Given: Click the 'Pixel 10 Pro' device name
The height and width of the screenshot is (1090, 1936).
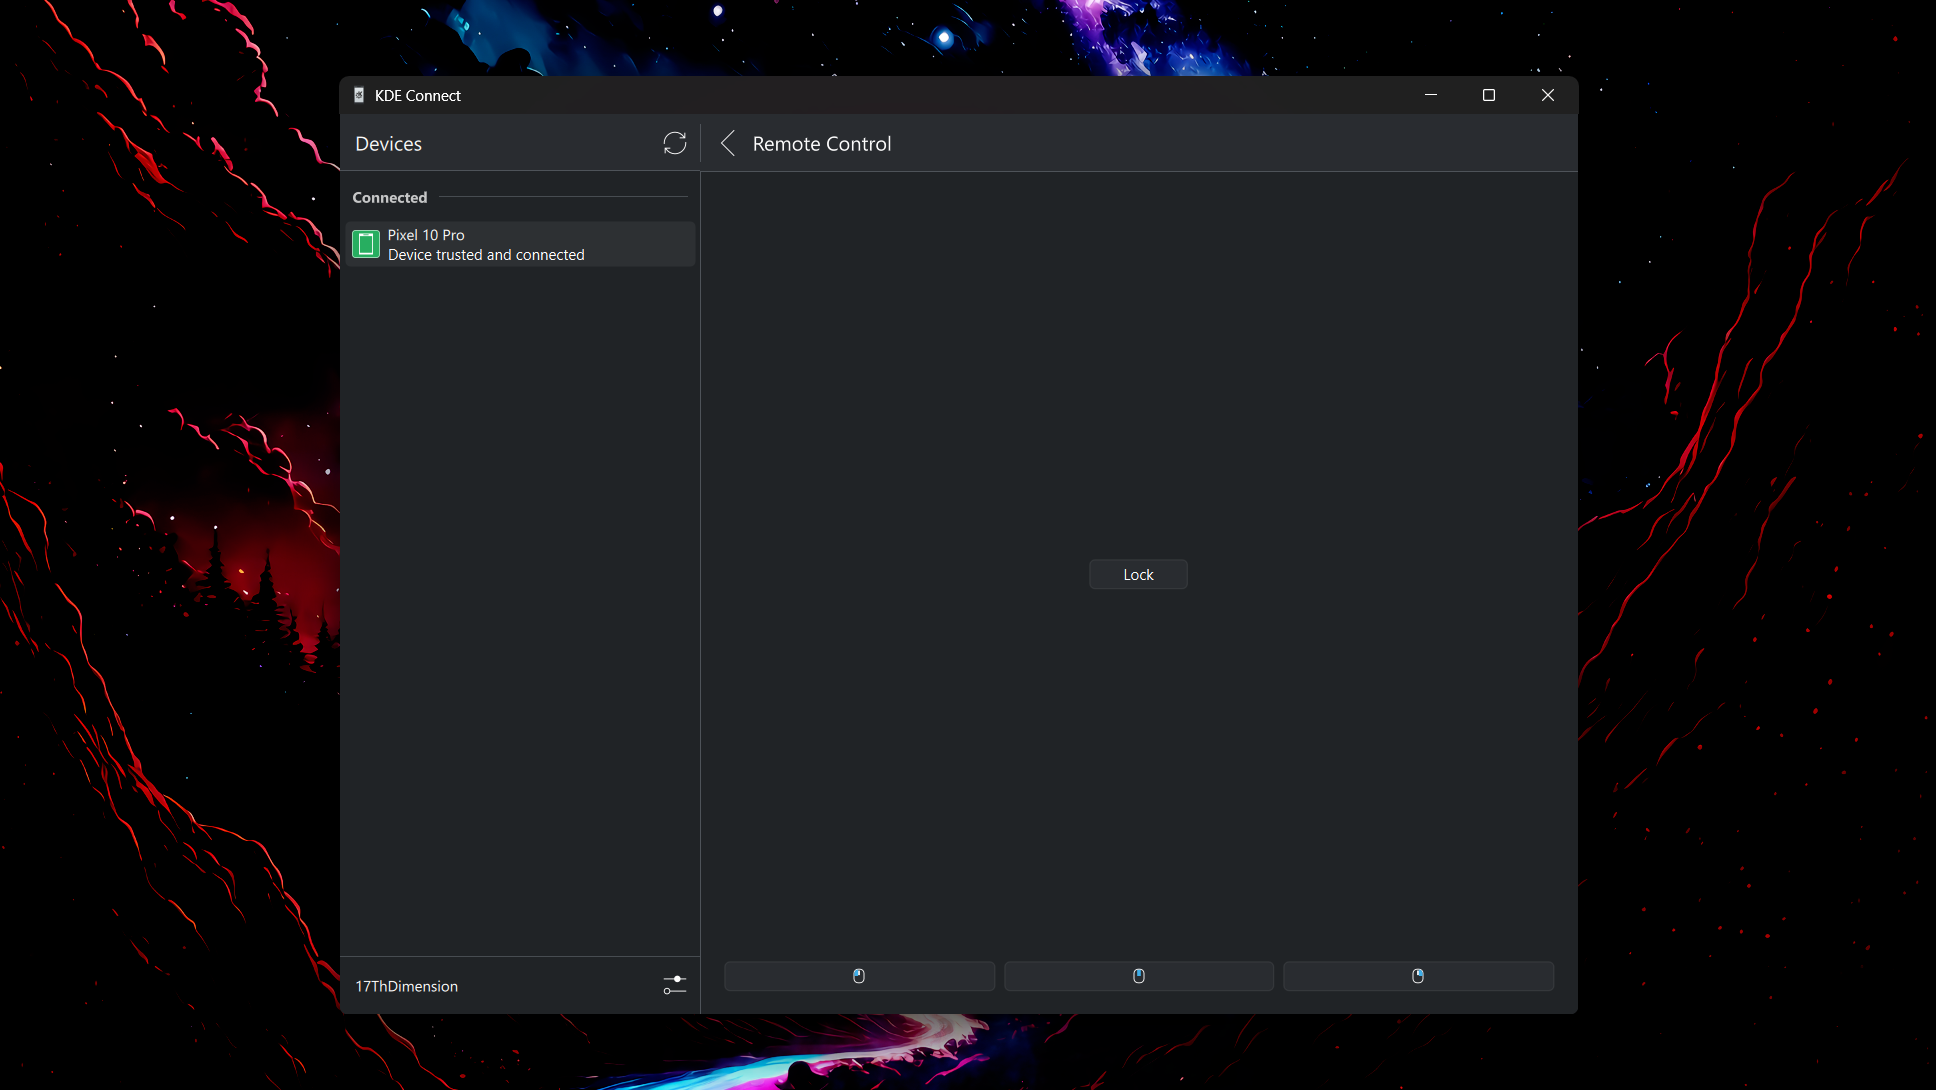Looking at the screenshot, I should coord(426,235).
